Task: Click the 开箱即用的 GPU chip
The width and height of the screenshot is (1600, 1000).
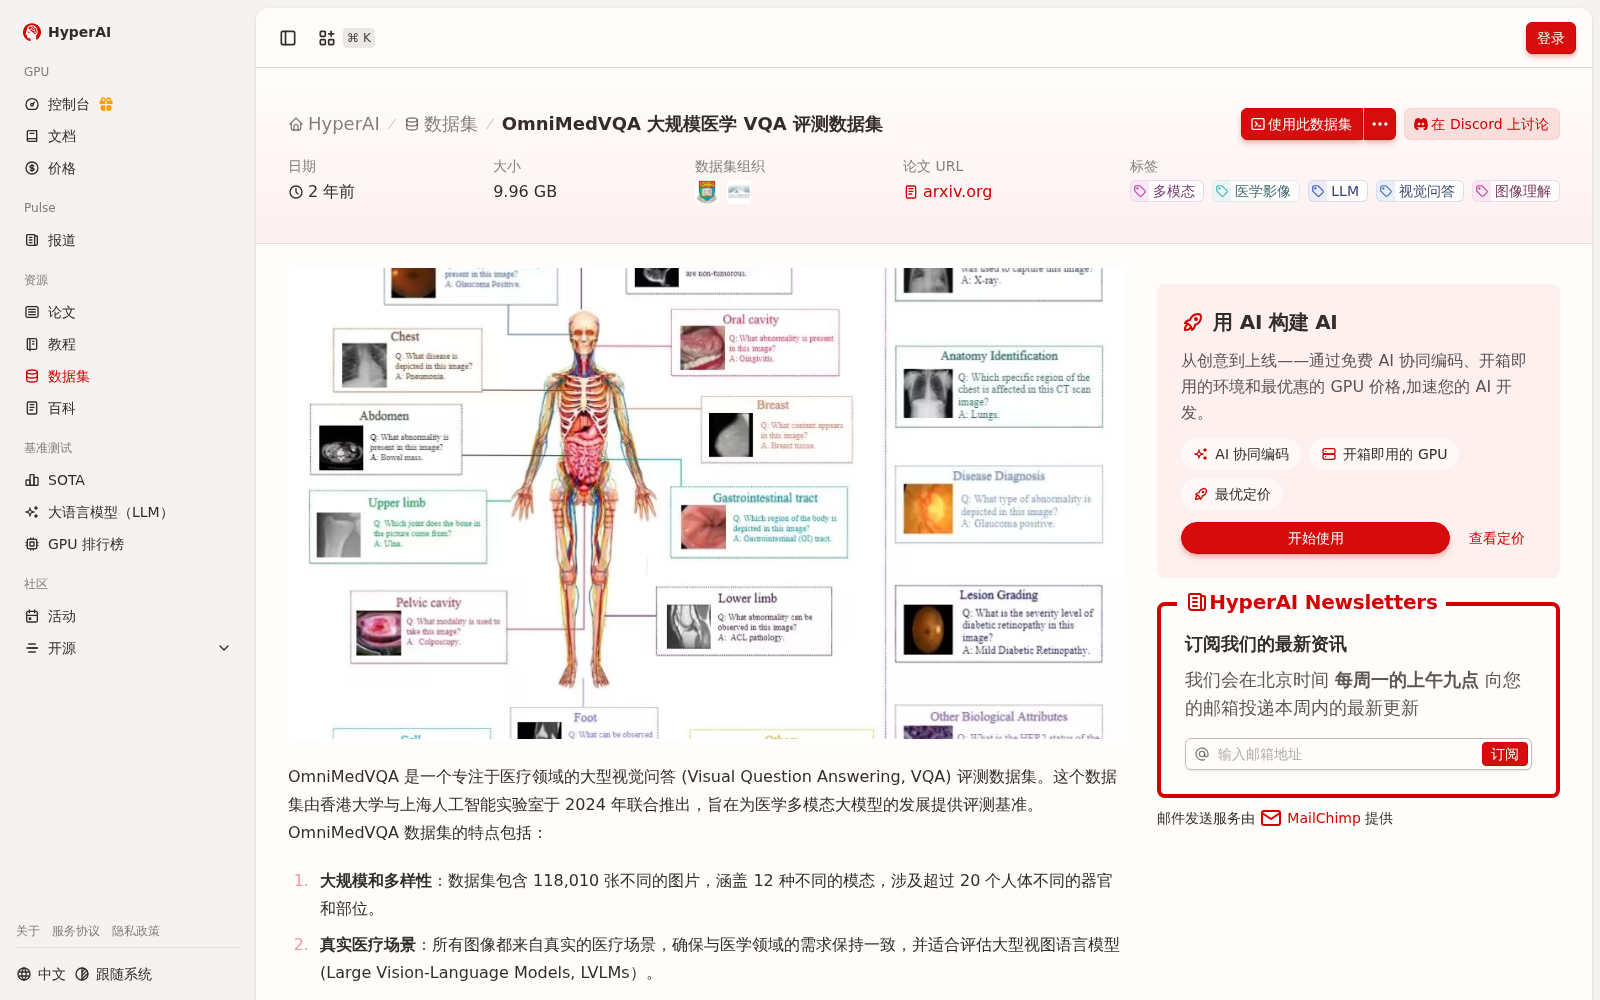Action: (1384, 454)
